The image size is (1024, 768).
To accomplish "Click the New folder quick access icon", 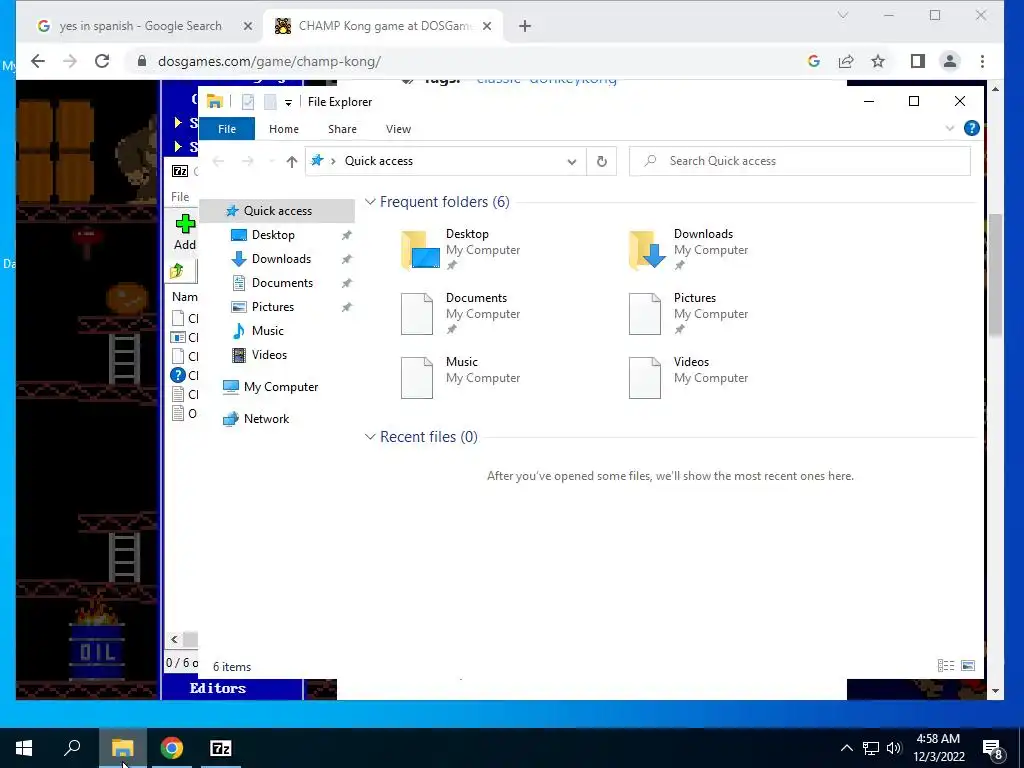I will pos(270,102).
